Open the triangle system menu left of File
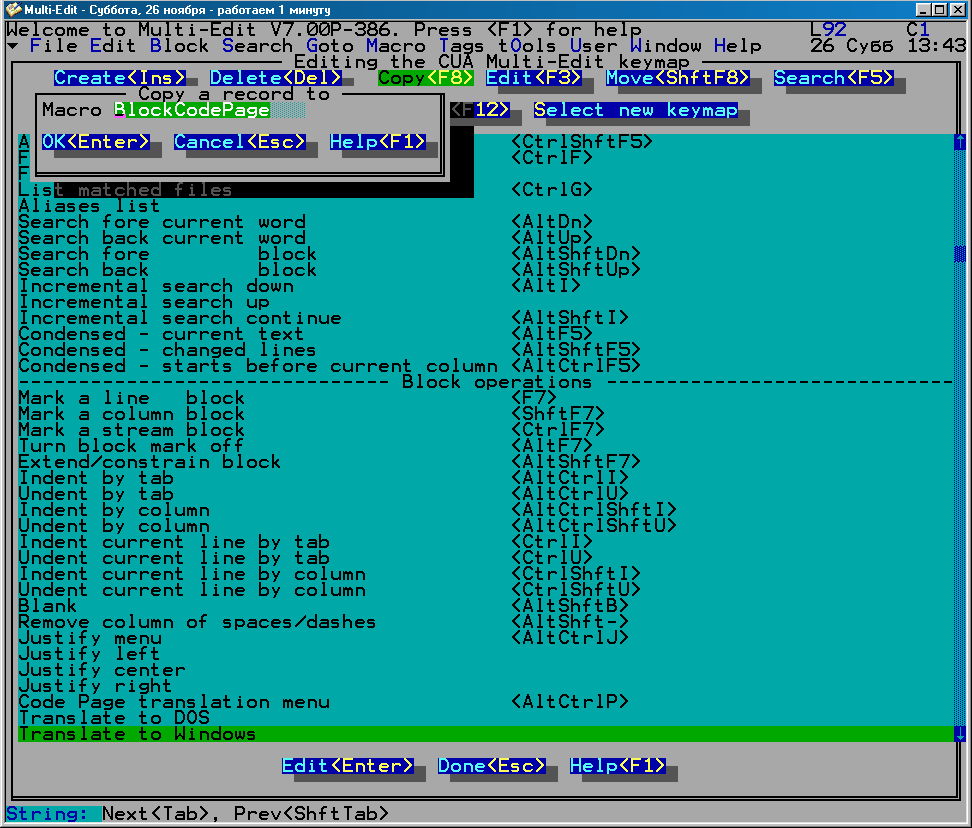 pos(12,46)
